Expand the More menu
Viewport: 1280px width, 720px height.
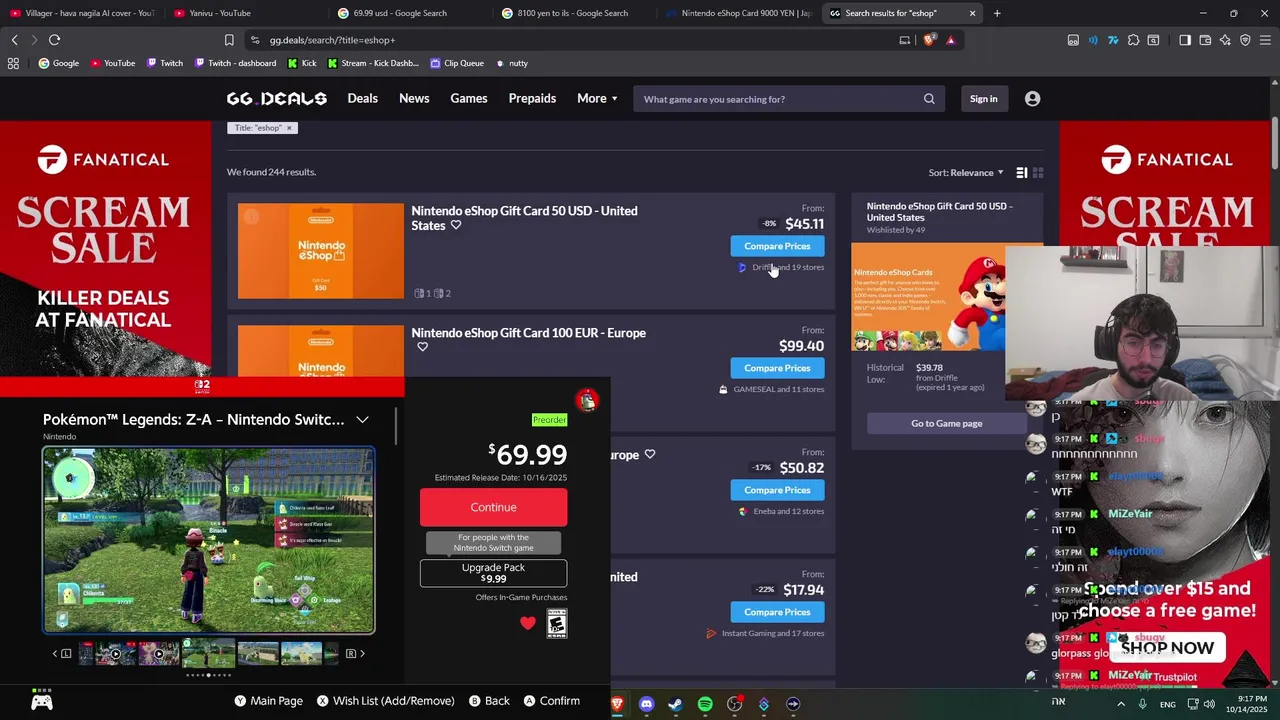597,99
